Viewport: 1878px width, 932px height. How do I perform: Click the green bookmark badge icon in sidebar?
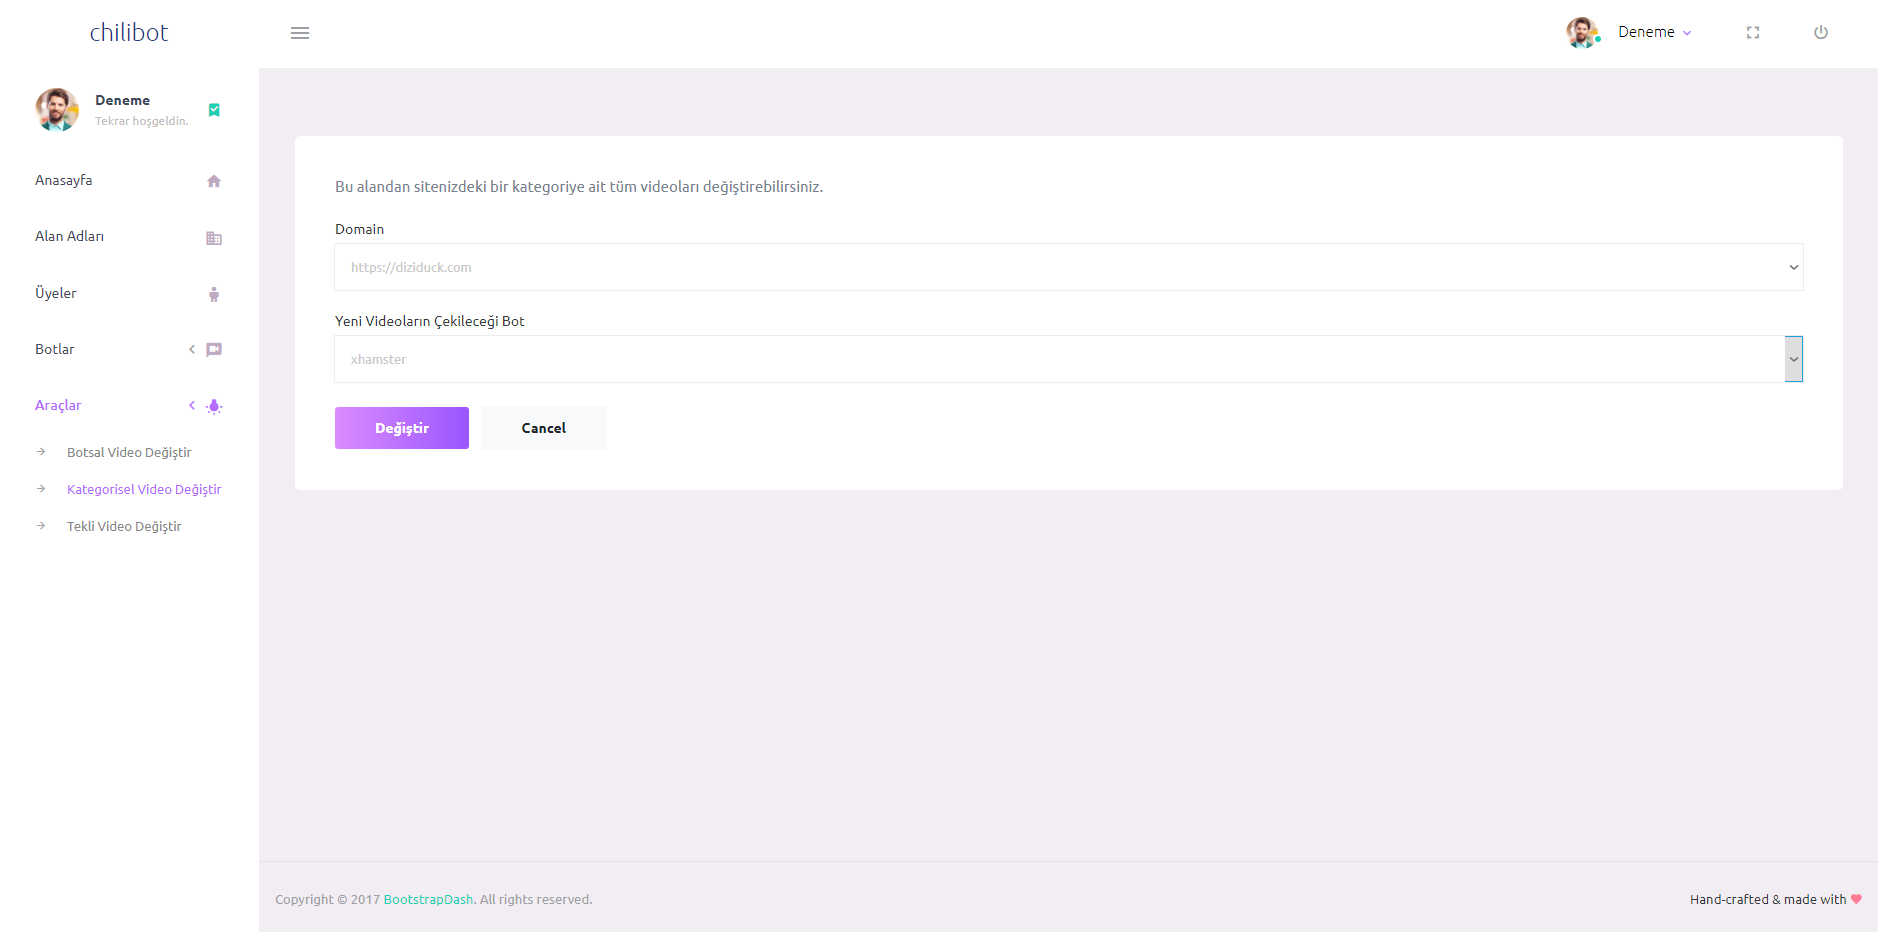[x=213, y=110]
